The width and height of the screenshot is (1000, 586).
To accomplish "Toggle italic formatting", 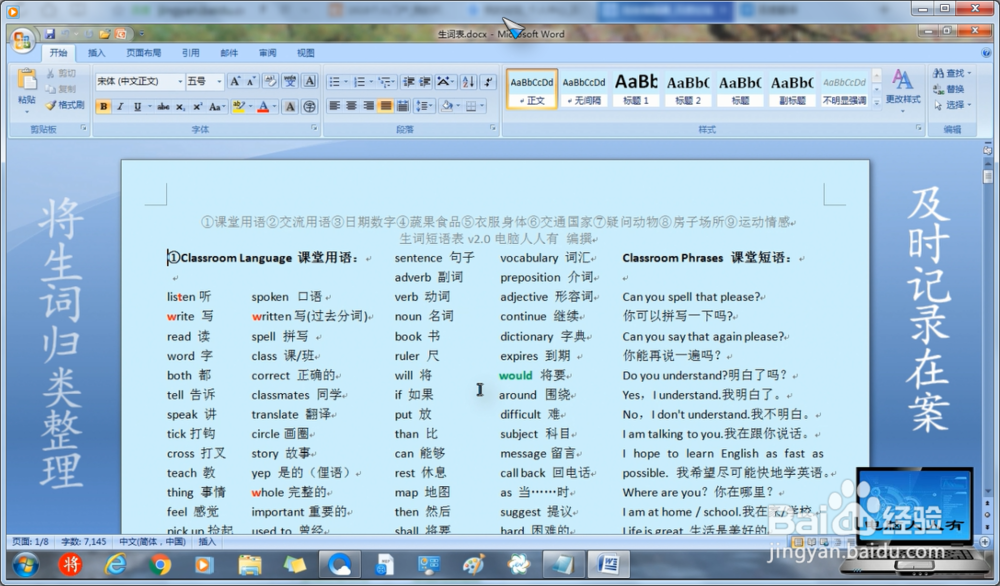I will point(120,106).
